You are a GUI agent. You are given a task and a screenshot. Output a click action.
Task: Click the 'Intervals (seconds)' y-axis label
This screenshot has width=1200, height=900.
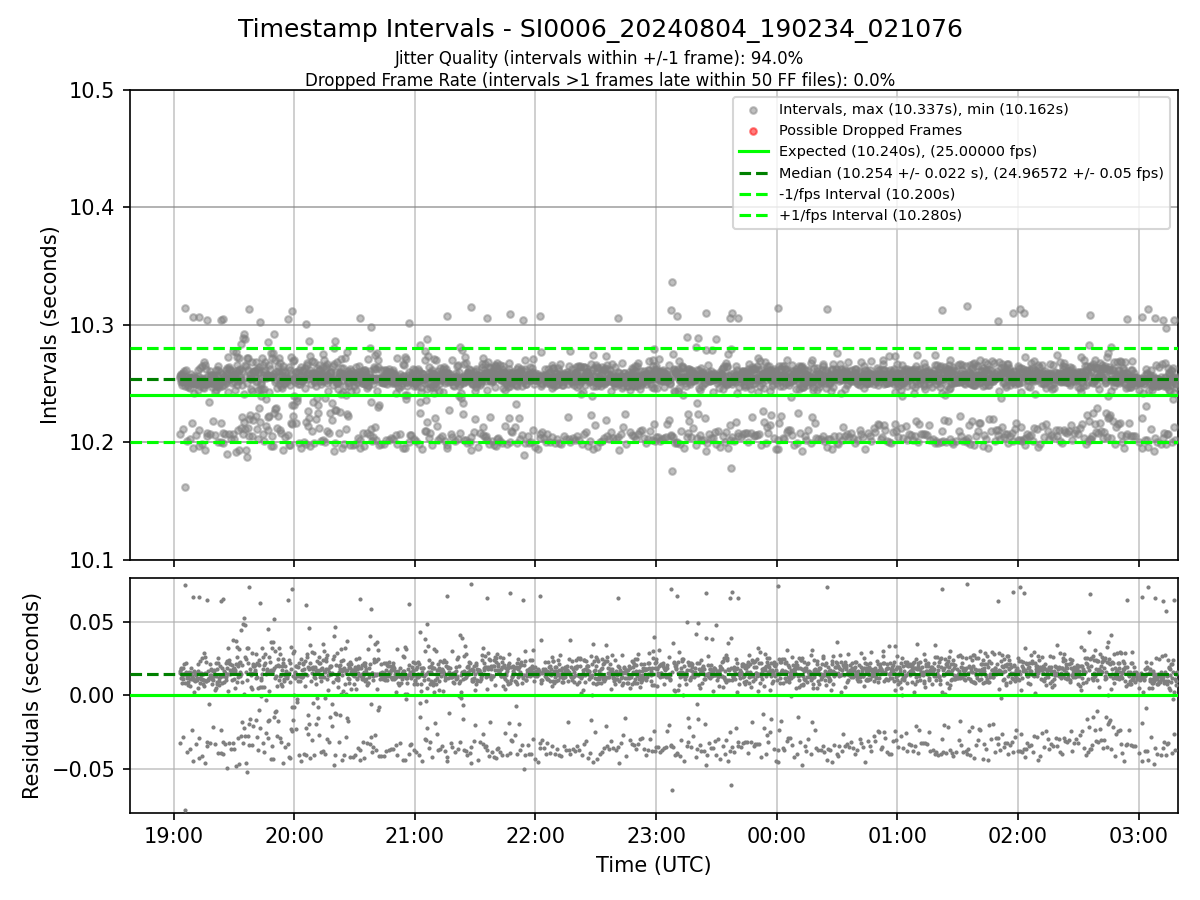tap(50, 325)
